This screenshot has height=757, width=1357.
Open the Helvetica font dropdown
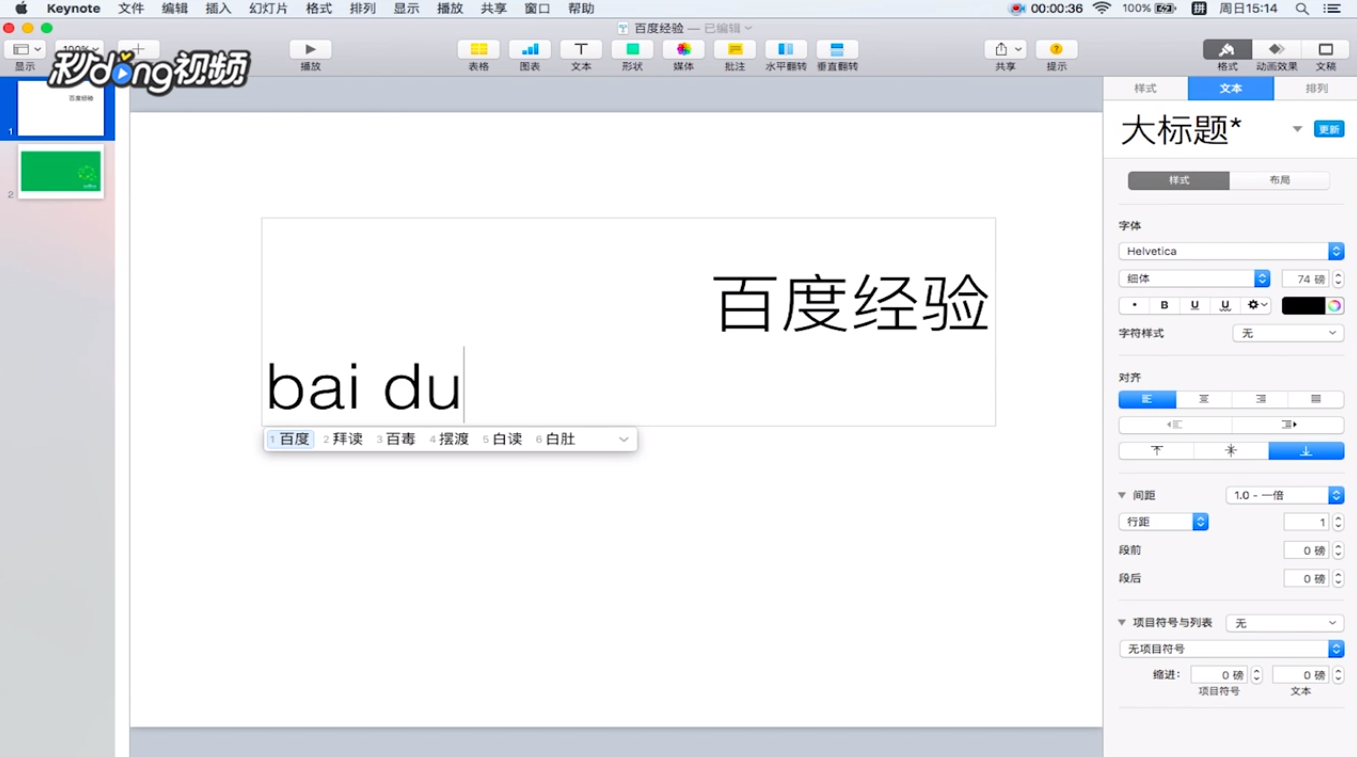tap(1231, 251)
